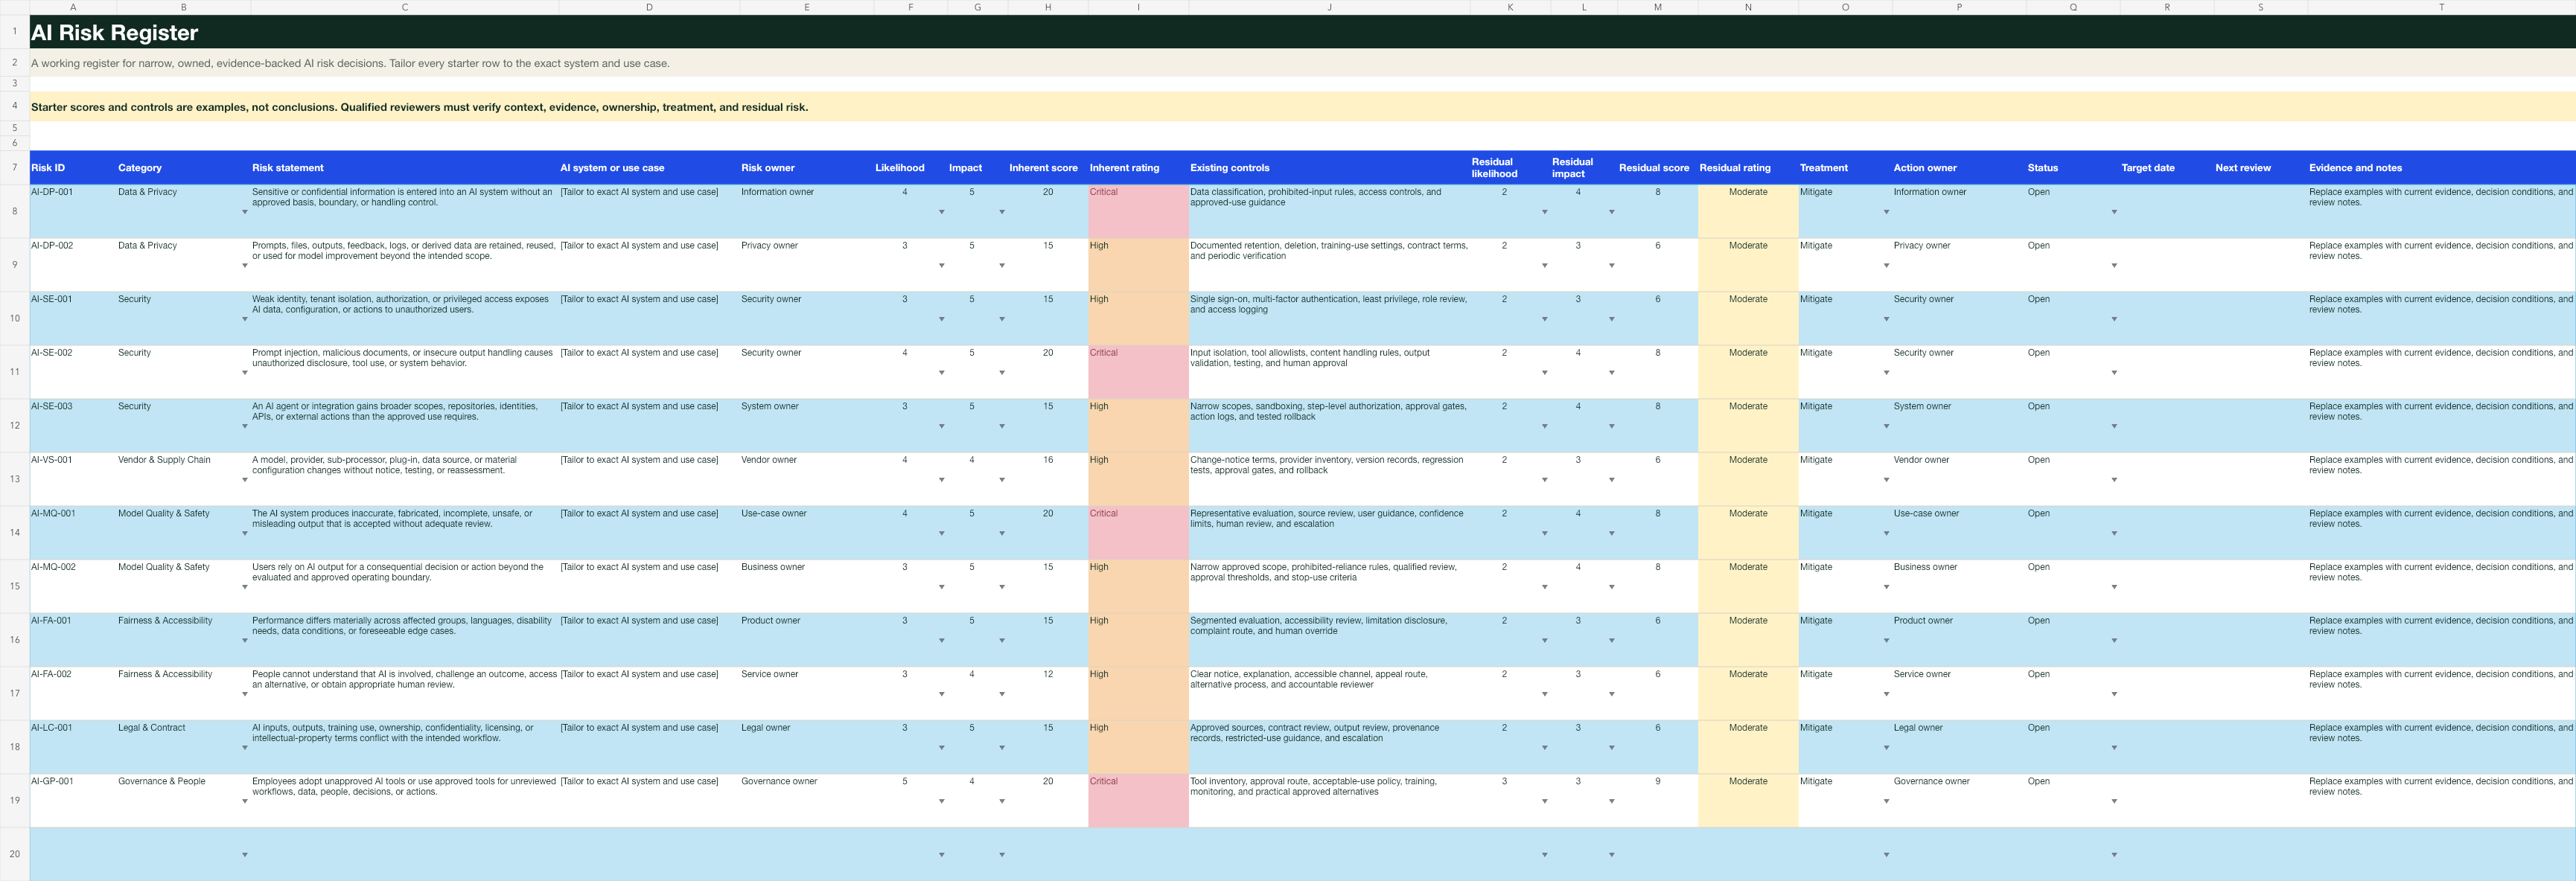Open Status dropdown in empty row 20
This screenshot has width=2576, height=881.
click(2114, 855)
